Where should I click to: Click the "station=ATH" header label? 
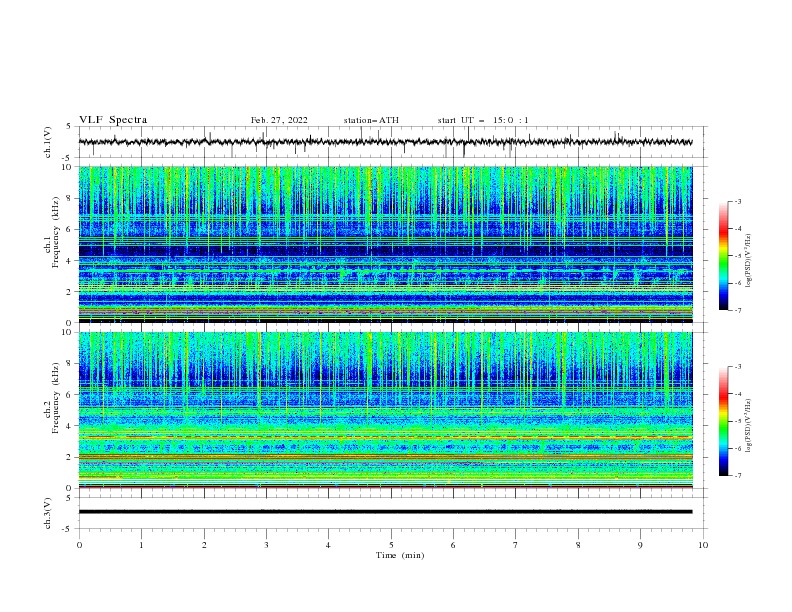[x=371, y=120]
